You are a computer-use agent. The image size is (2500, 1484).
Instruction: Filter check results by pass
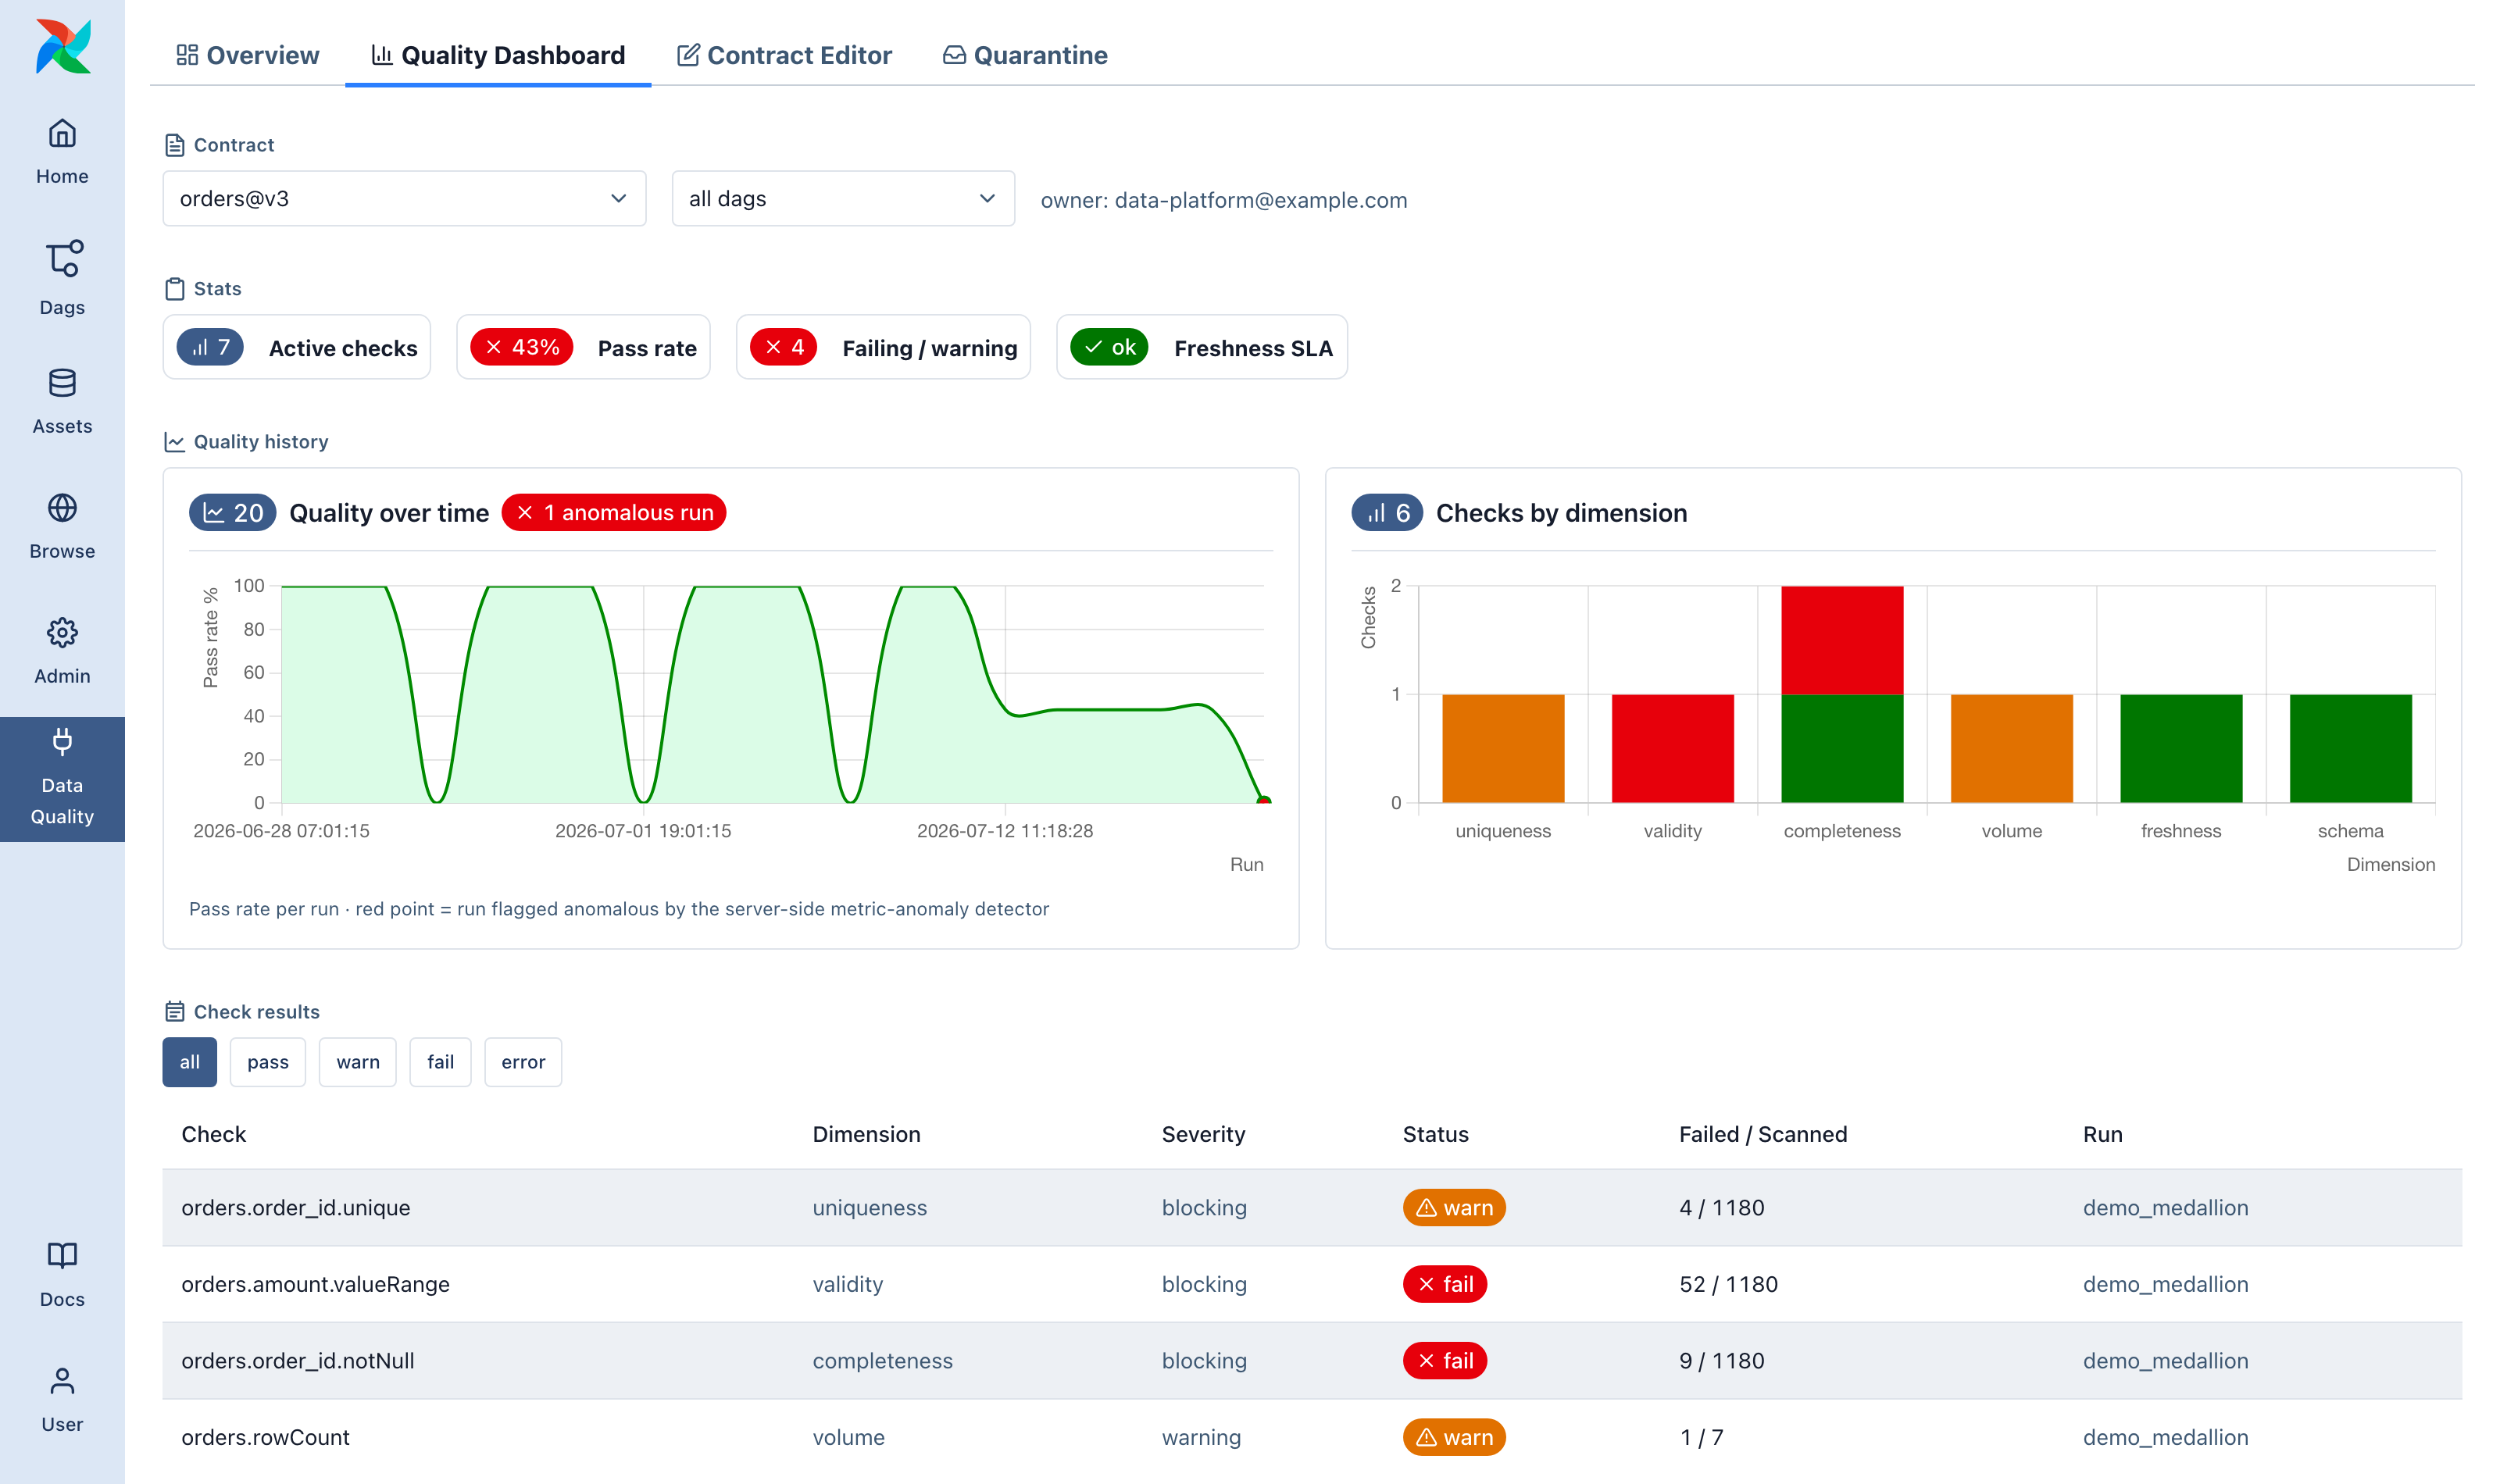(x=268, y=1062)
